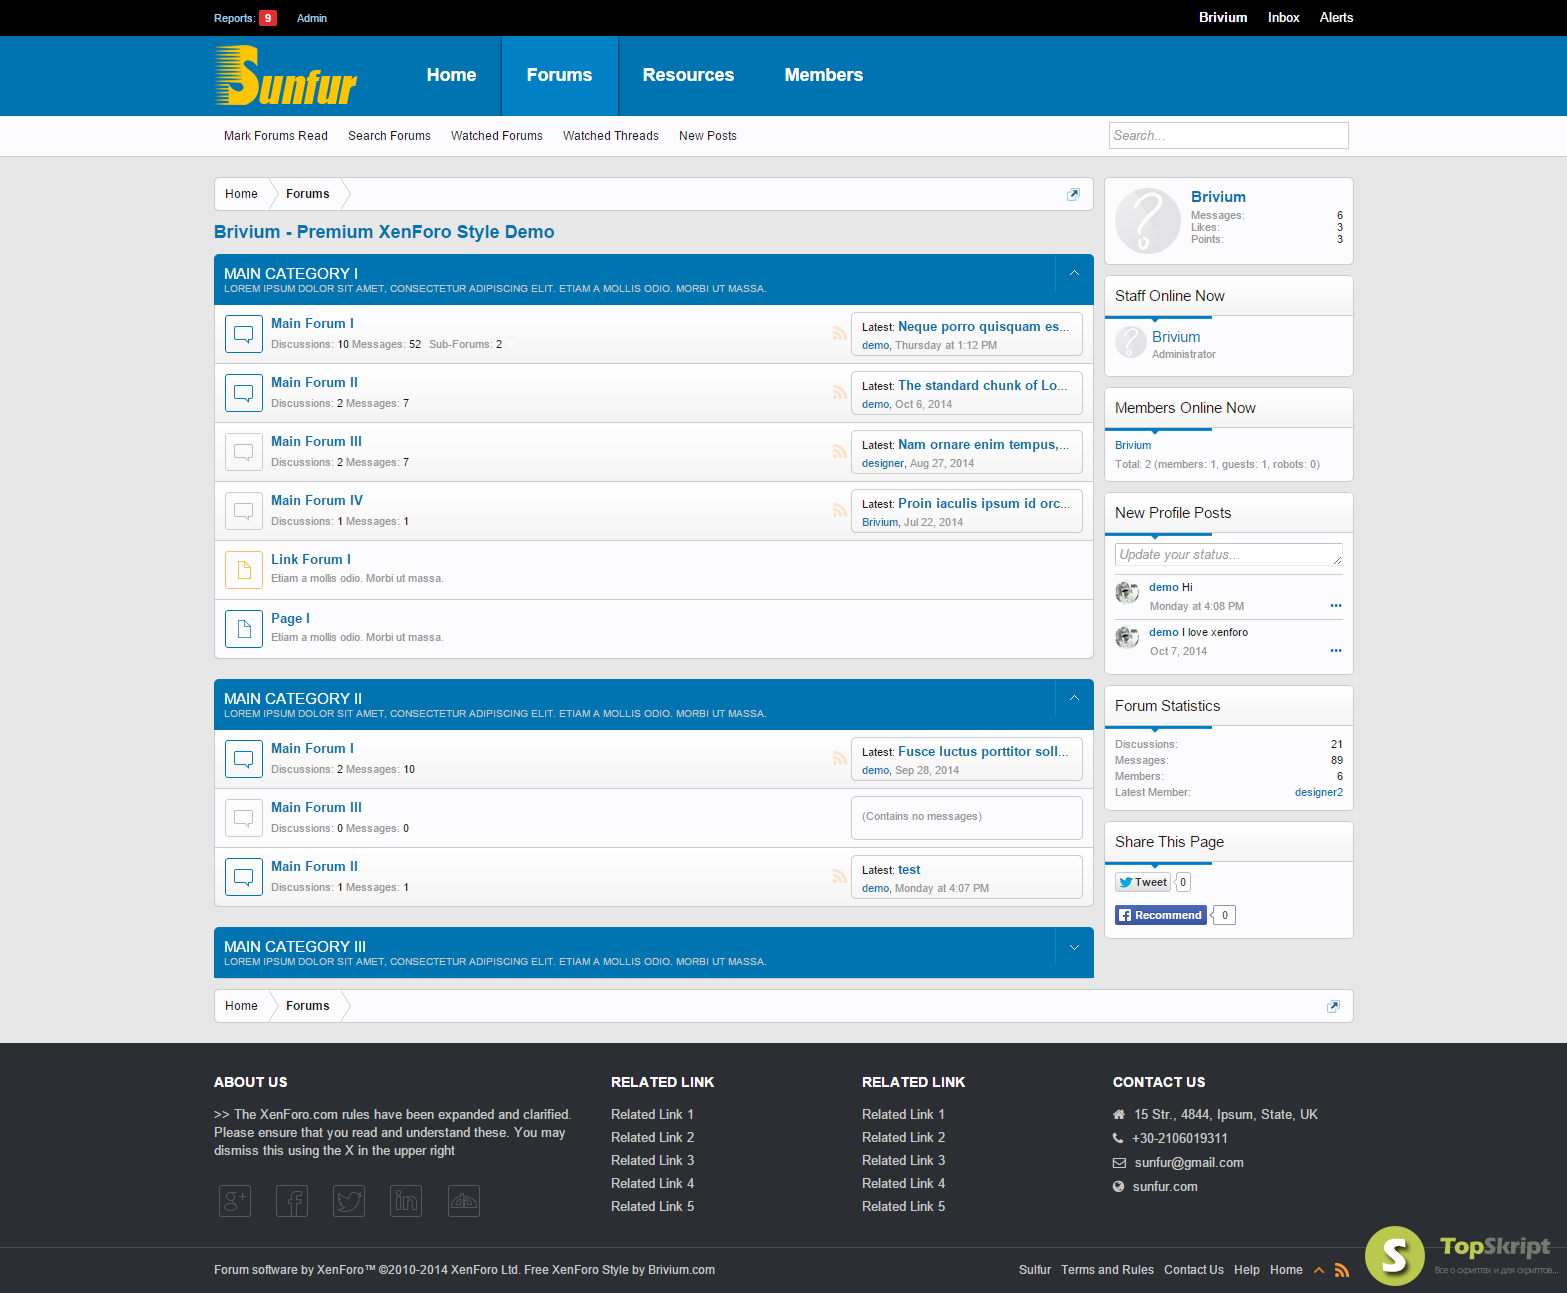Click Main Forum IV read-status icon
Screen dimensions: 1567x1293
tap(243, 511)
